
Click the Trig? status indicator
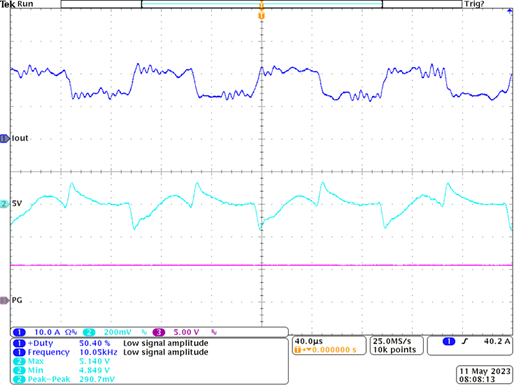(474, 4)
